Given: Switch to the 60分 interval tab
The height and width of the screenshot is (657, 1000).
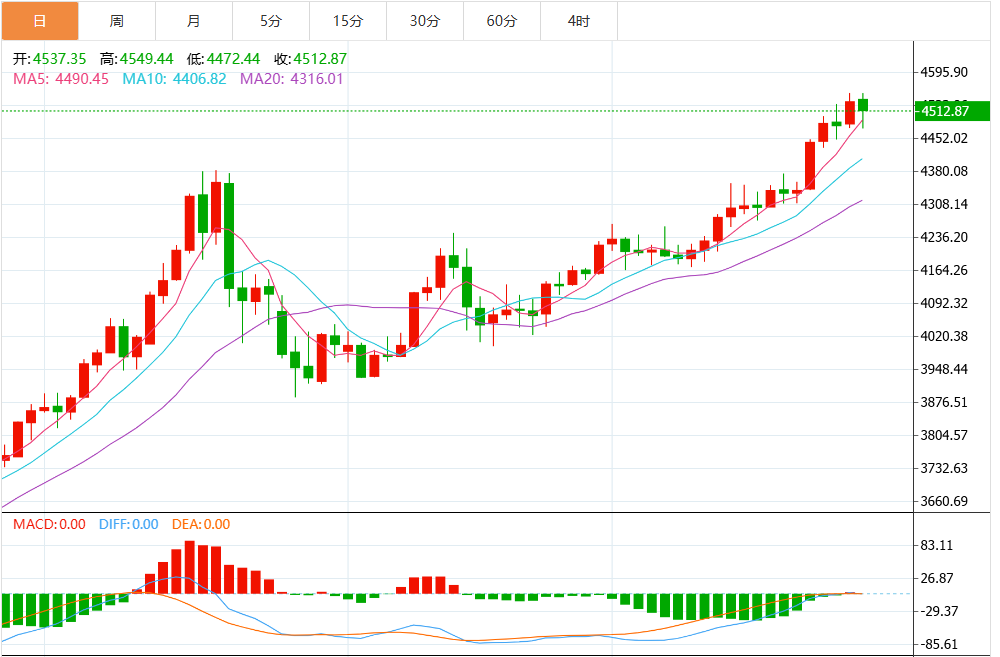Looking at the screenshot, I should tap(502, 20).
